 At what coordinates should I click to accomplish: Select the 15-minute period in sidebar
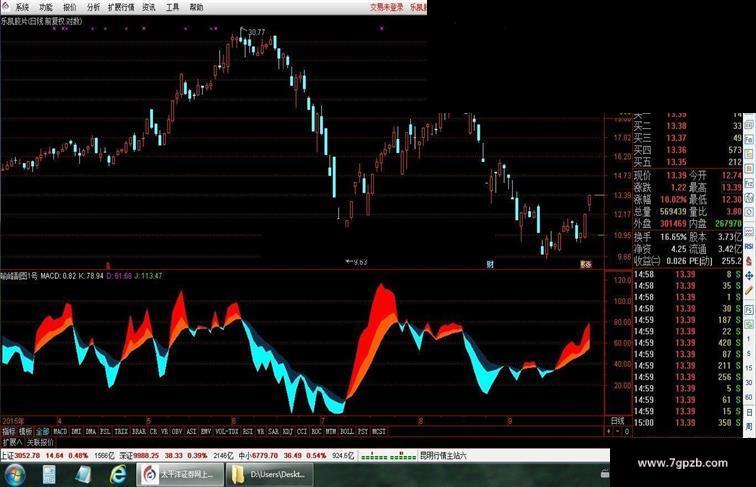[749, 368]
